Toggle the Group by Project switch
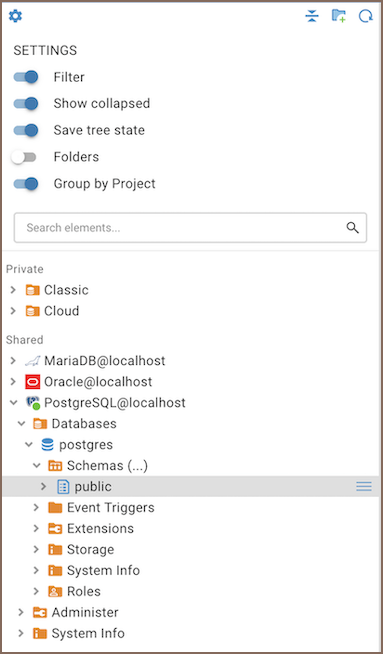The height and width of the screenshot is (654, 383). [26, 184]
